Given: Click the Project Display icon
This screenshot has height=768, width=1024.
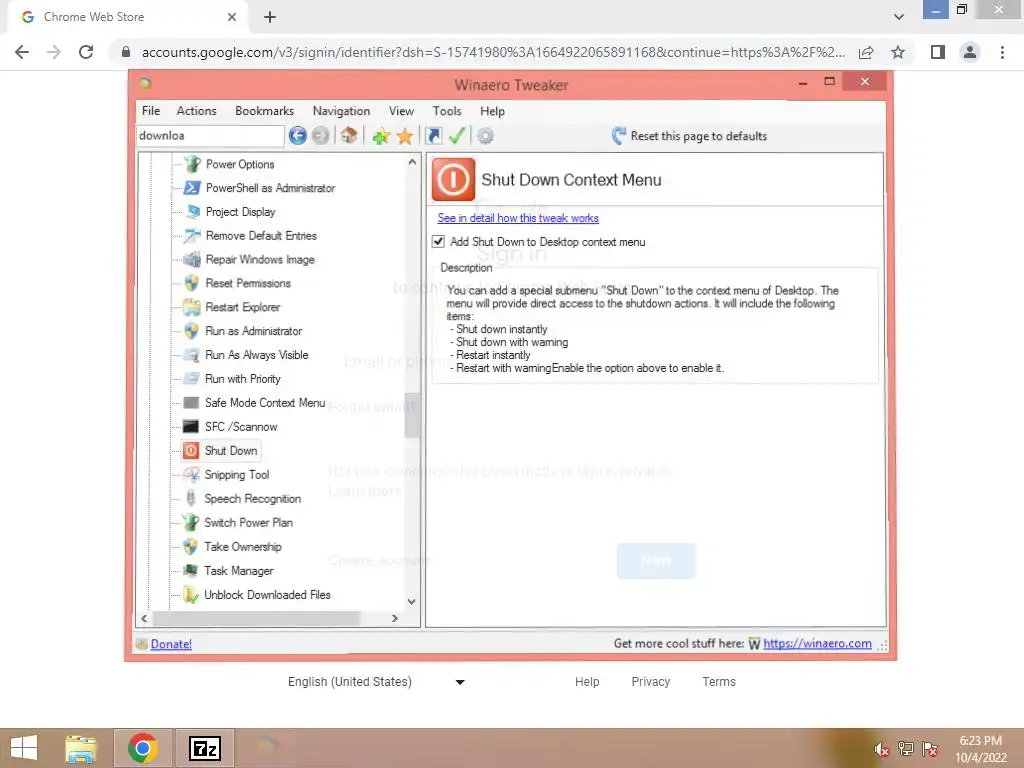Looking at the screenshot, I should click(192, 212).
